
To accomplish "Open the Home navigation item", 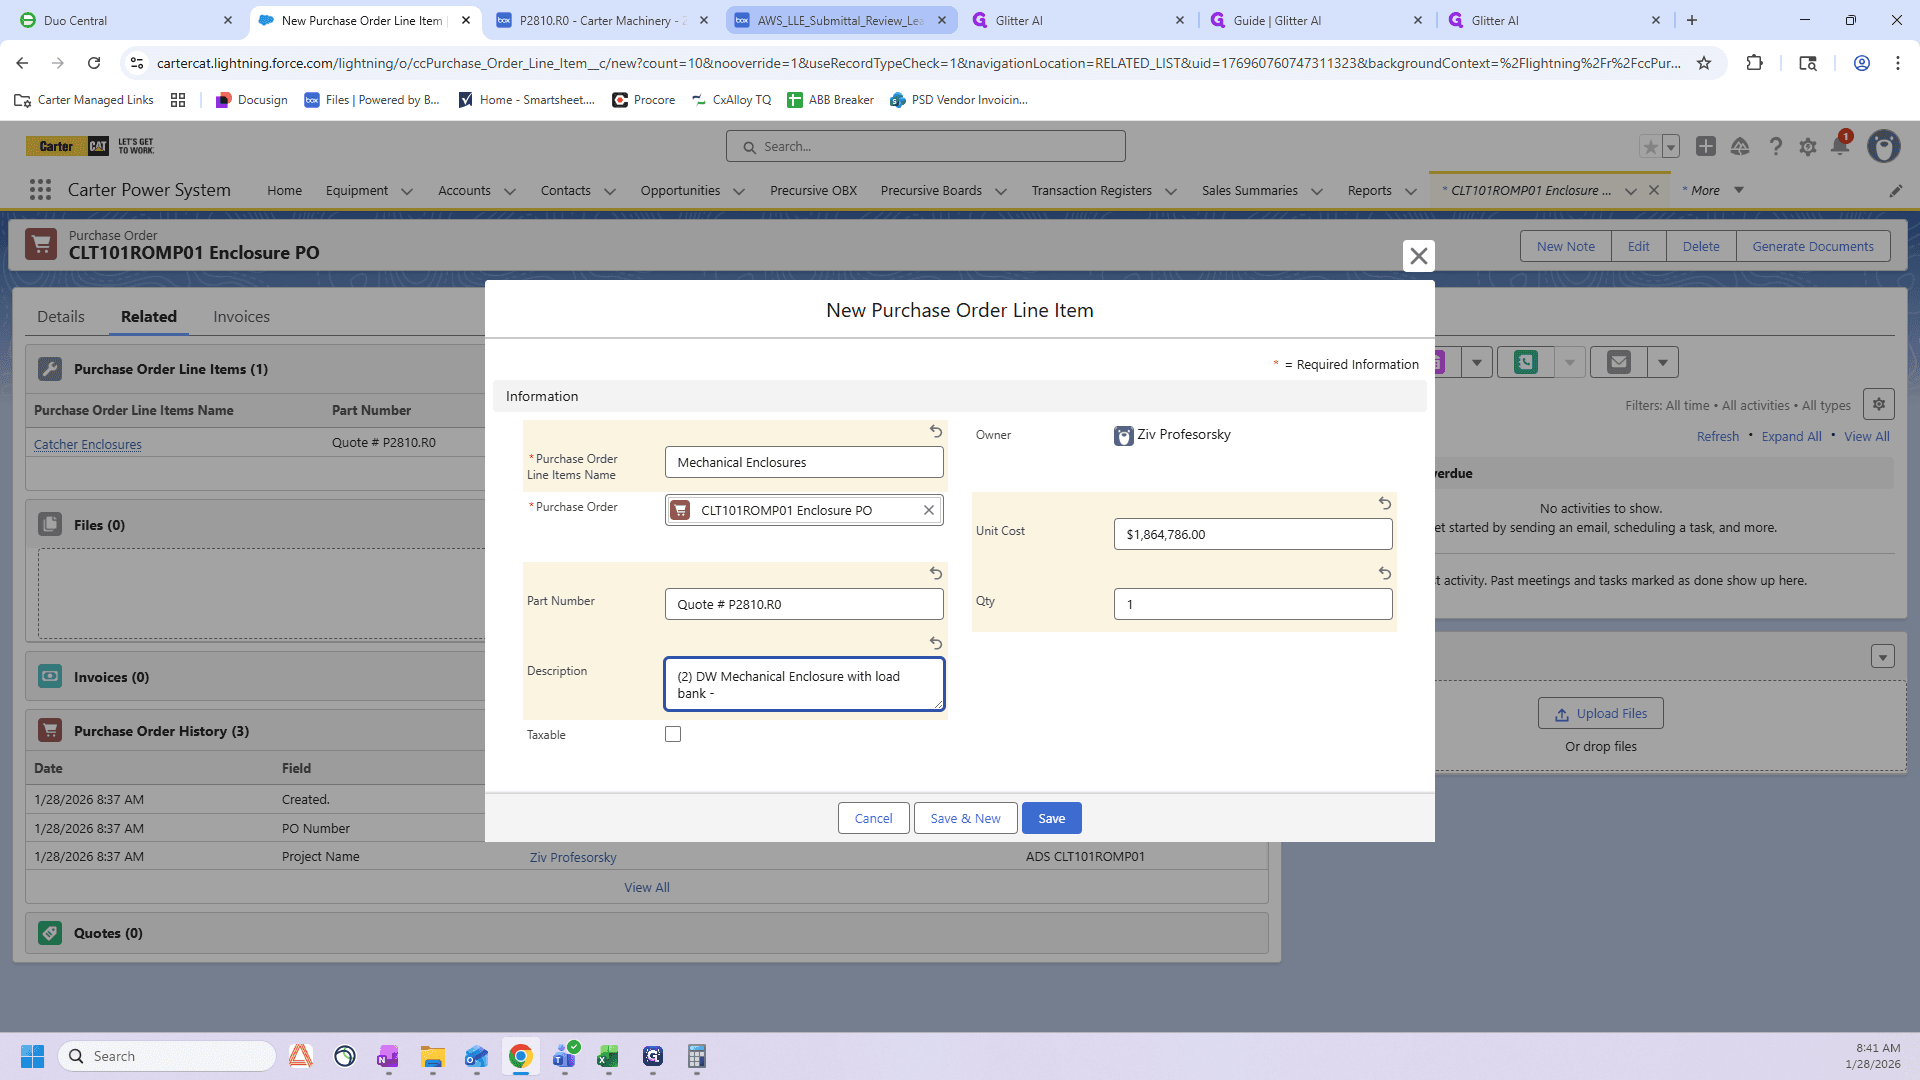I will tap(284, 190).
